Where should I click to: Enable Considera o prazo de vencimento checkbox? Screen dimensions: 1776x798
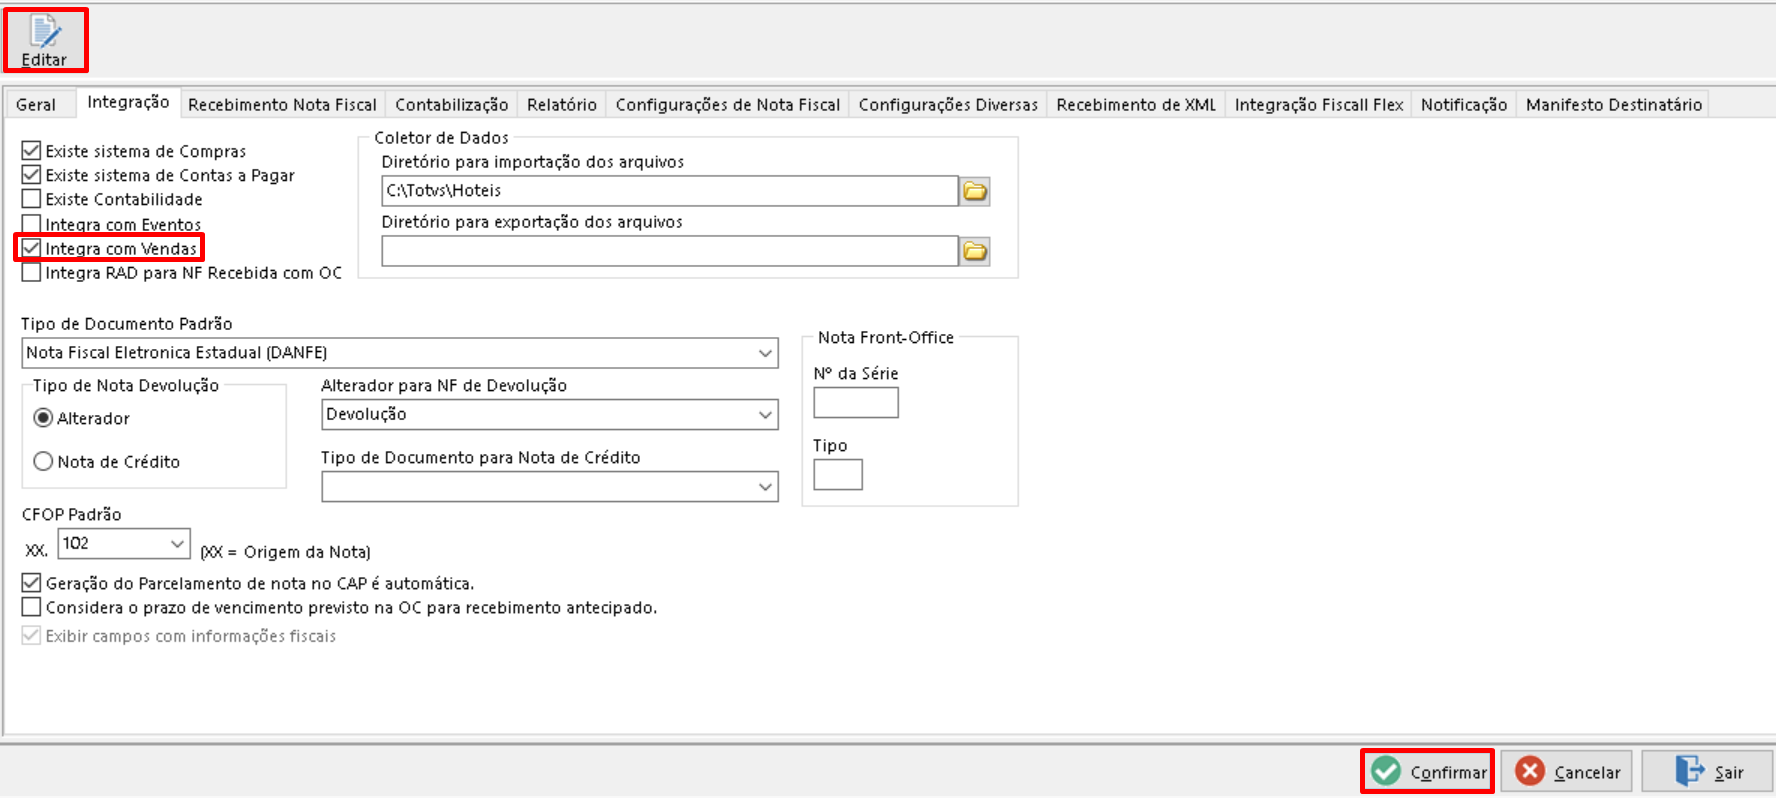coord(32,607)
